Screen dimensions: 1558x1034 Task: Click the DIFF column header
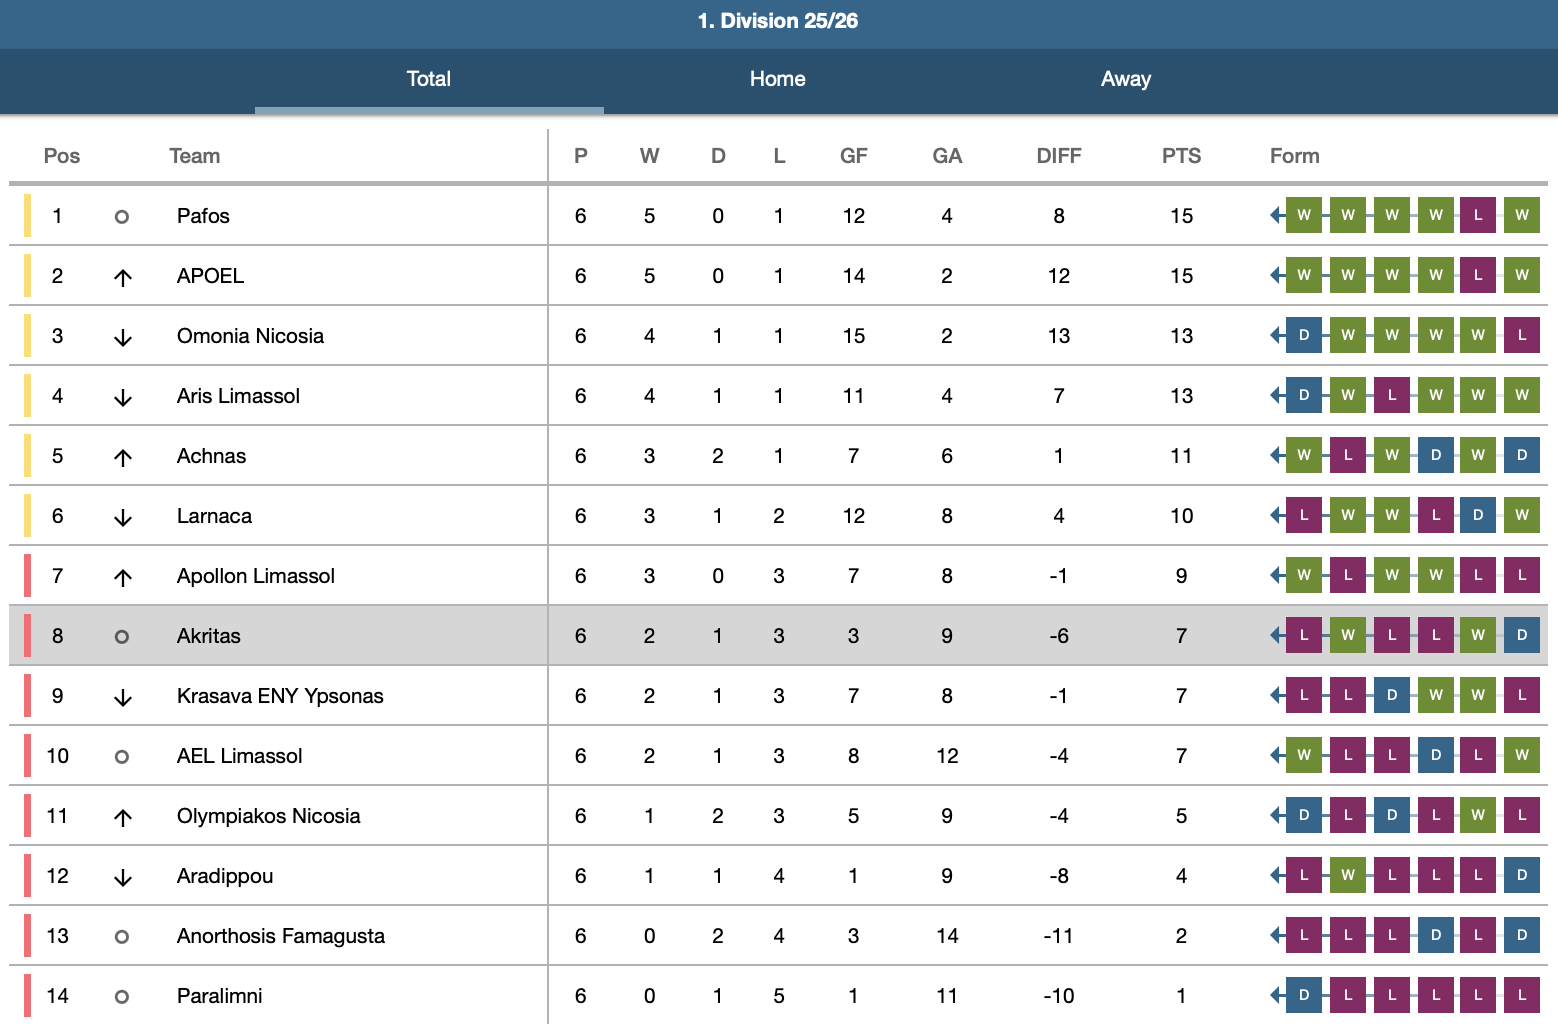click(1058, 156)
